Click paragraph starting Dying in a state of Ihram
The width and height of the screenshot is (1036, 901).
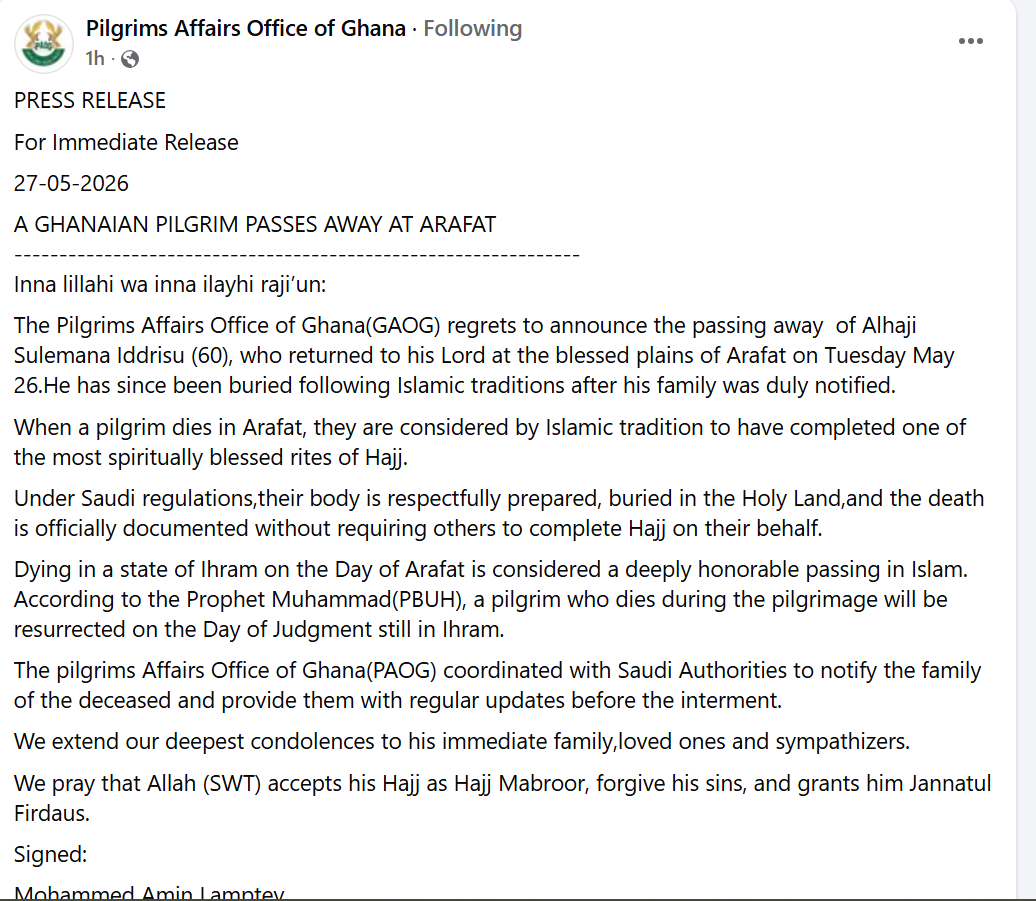[491, 599]
